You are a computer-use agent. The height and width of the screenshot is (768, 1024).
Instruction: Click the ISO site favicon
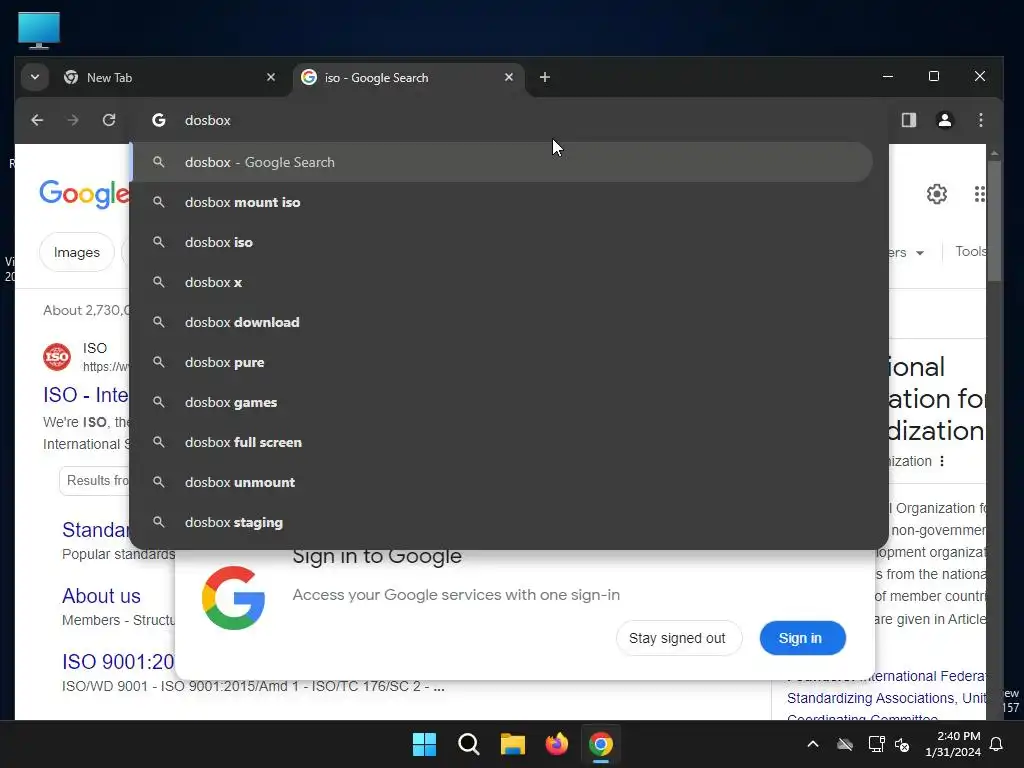(57, 357)
